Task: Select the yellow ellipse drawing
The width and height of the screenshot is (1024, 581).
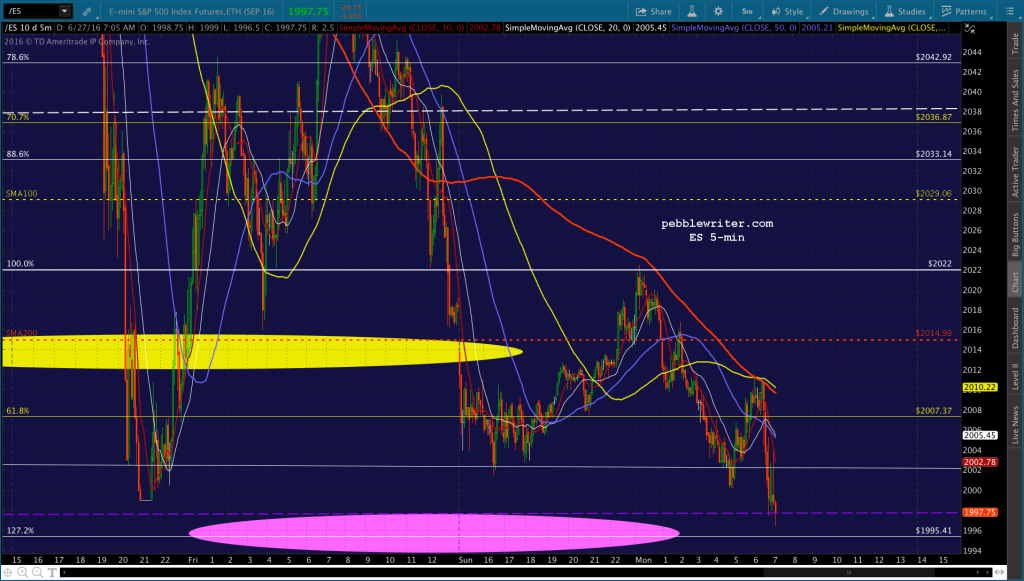Action: pos(263,351)
